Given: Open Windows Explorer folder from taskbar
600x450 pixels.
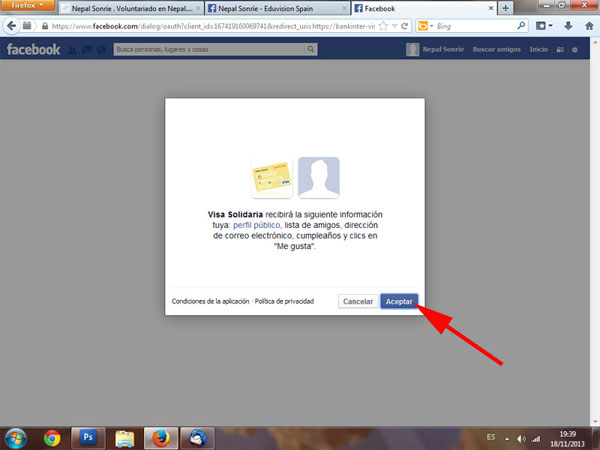Looking at the screenshot, I should (125, 439).
